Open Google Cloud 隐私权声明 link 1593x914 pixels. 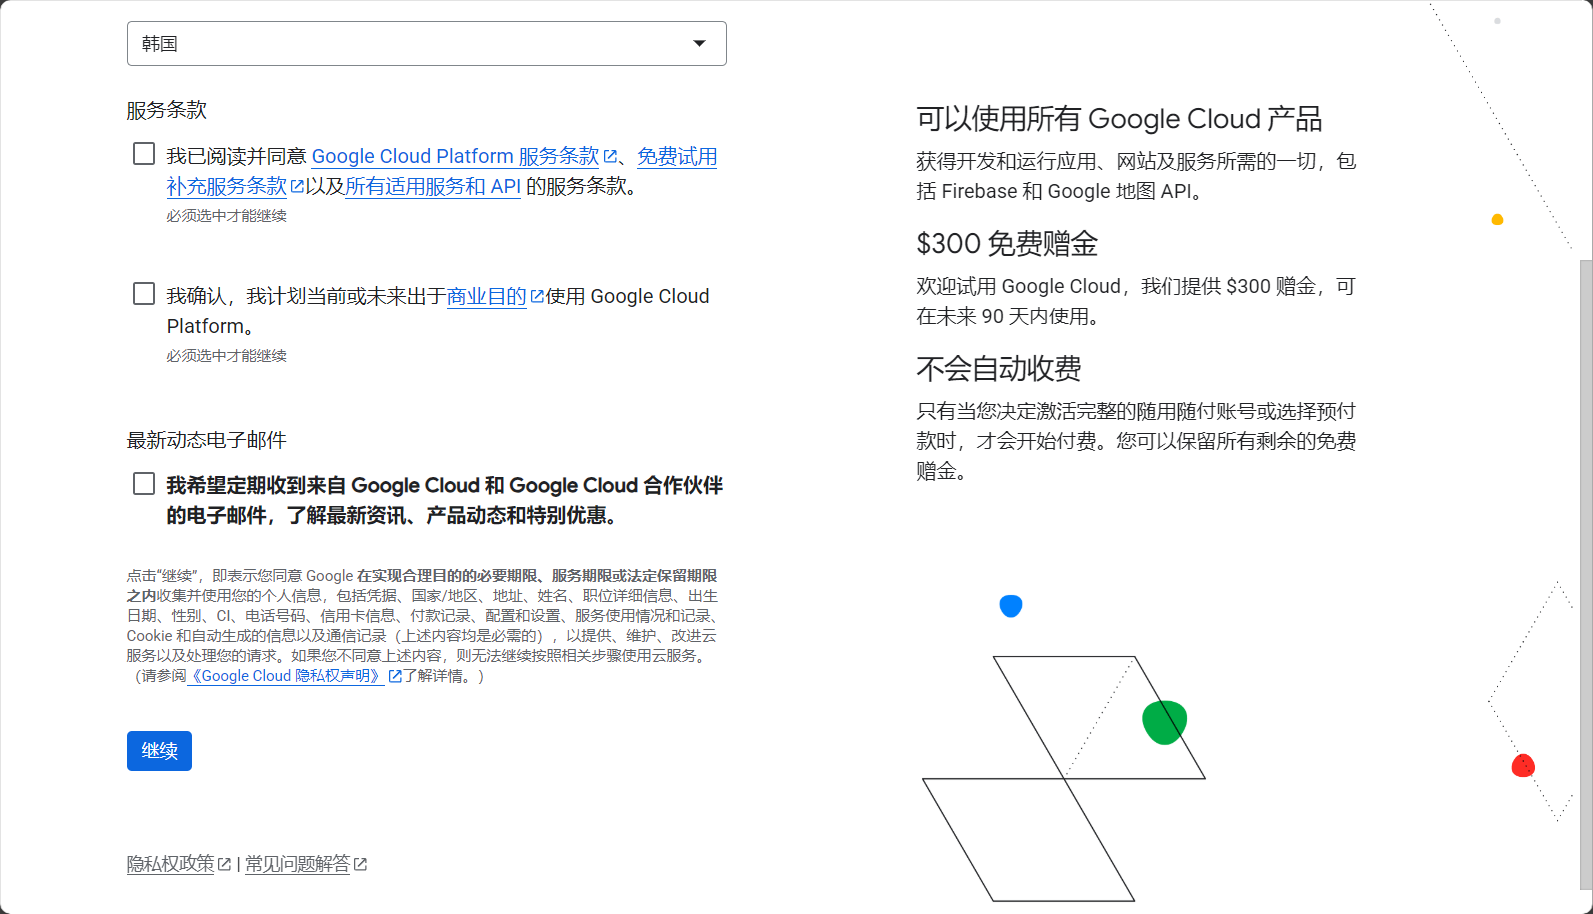(x=286, y=676)
